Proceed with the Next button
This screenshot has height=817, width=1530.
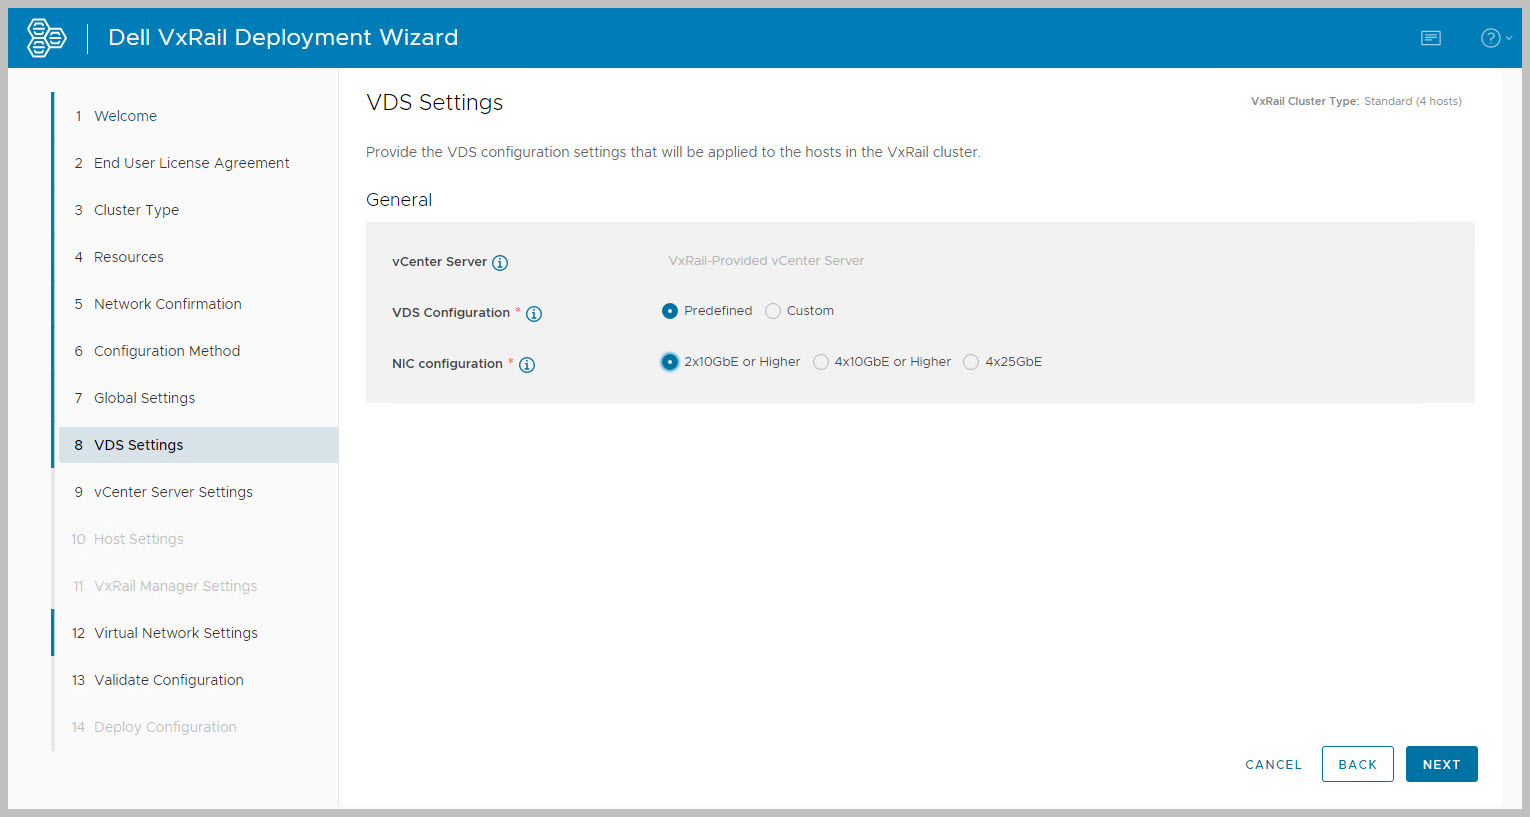tap(1441, 765)
